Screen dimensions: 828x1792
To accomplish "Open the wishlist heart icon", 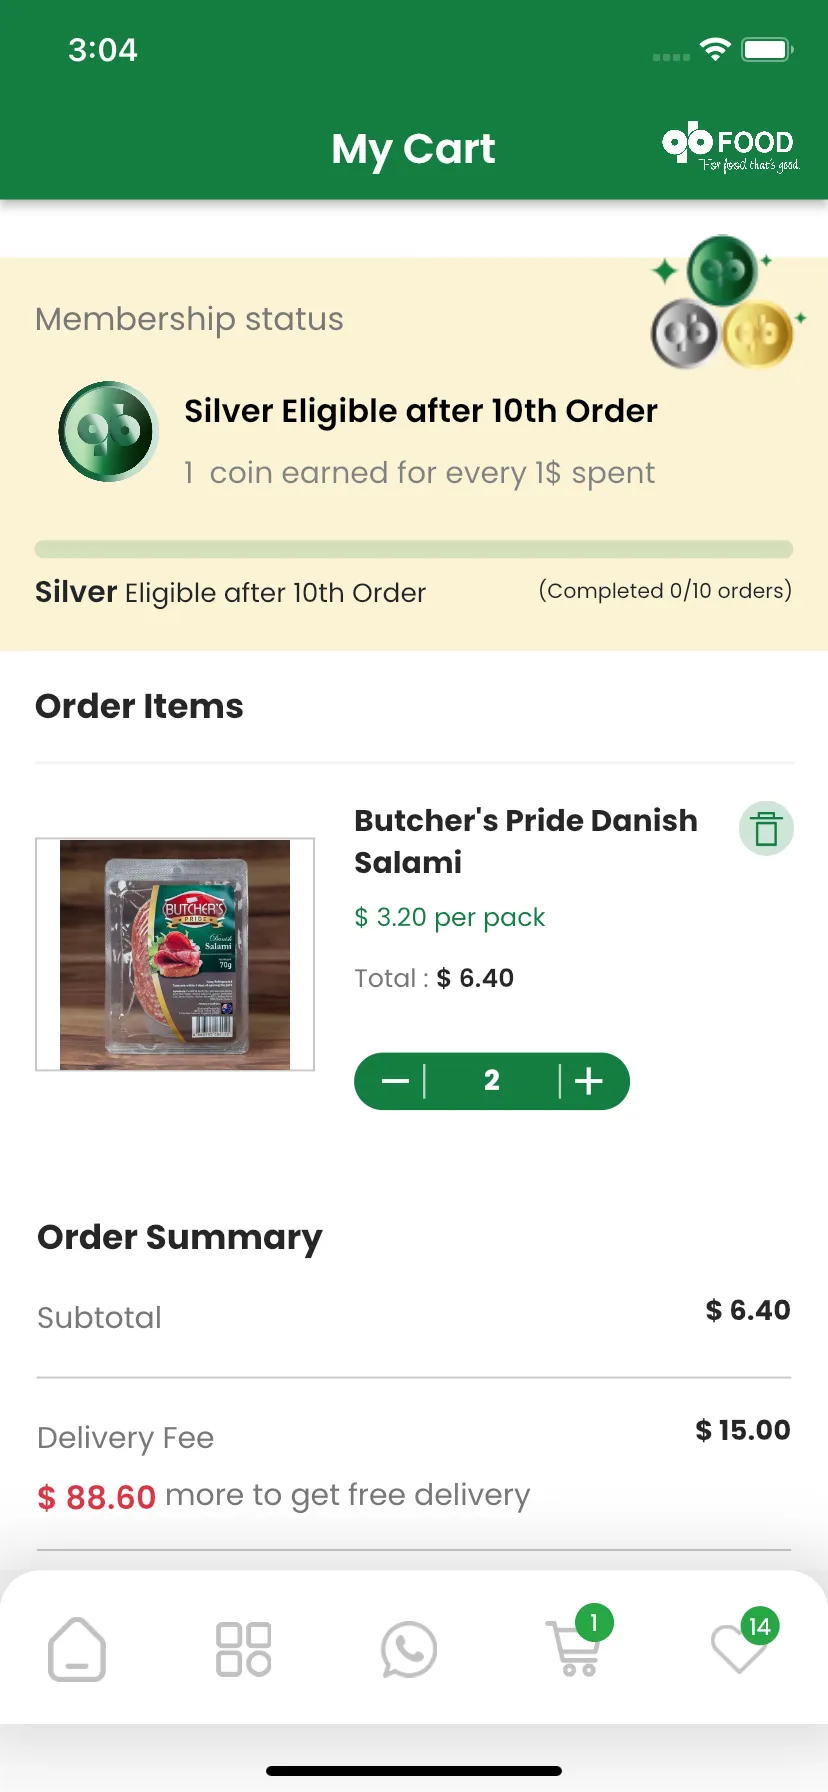I will pos(738,1650).
